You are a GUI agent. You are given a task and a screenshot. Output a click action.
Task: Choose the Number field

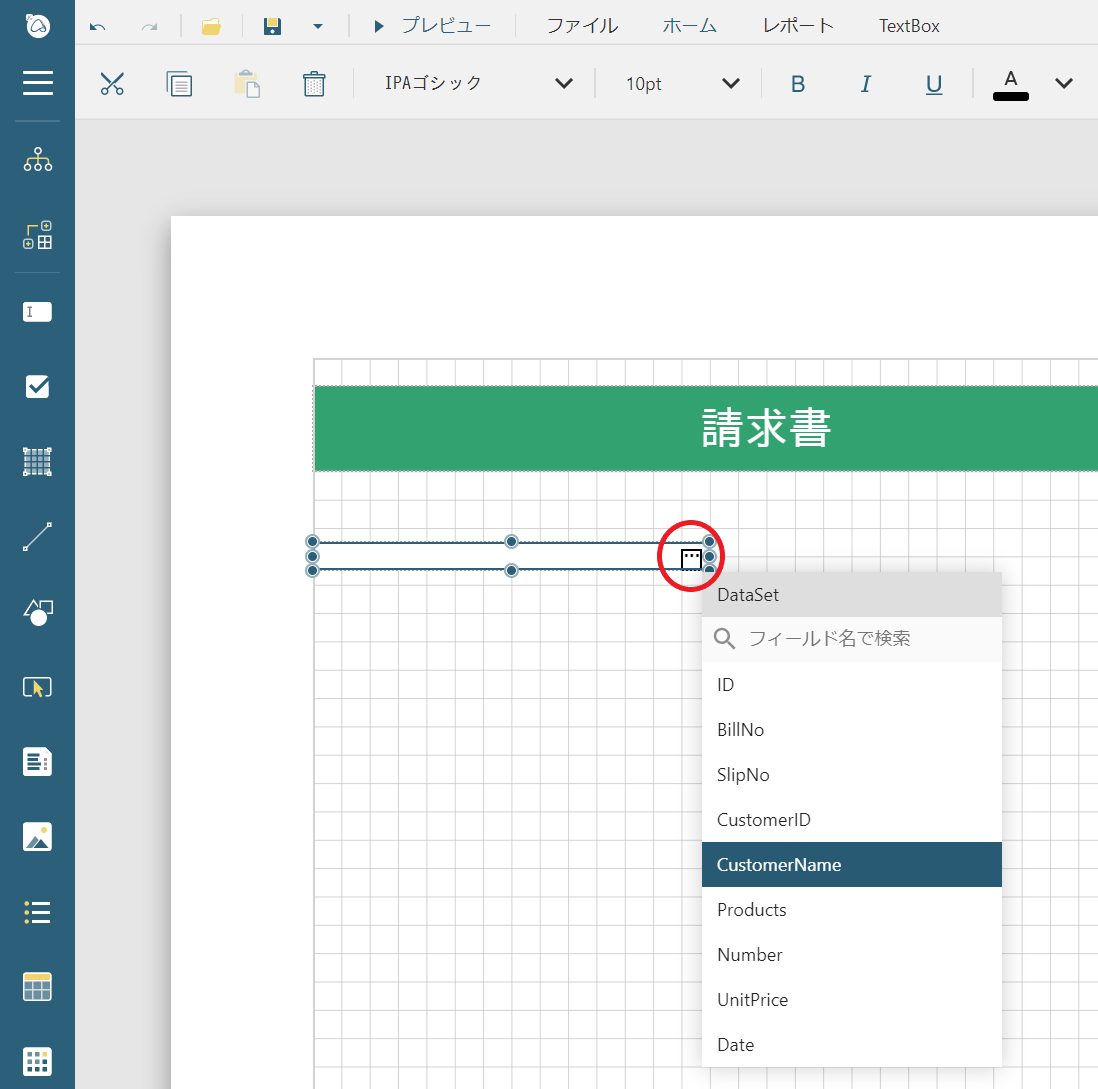pos(852,954)
